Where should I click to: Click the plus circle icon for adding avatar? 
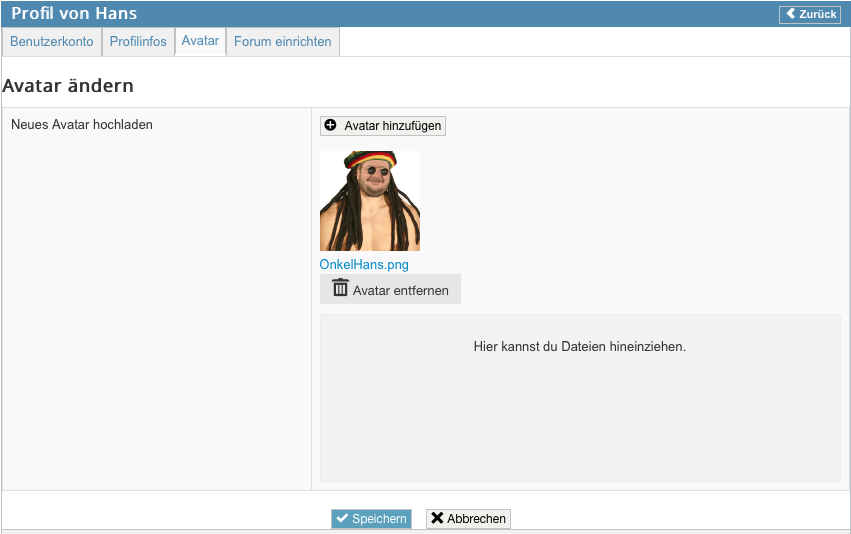[x=331, y=126]
